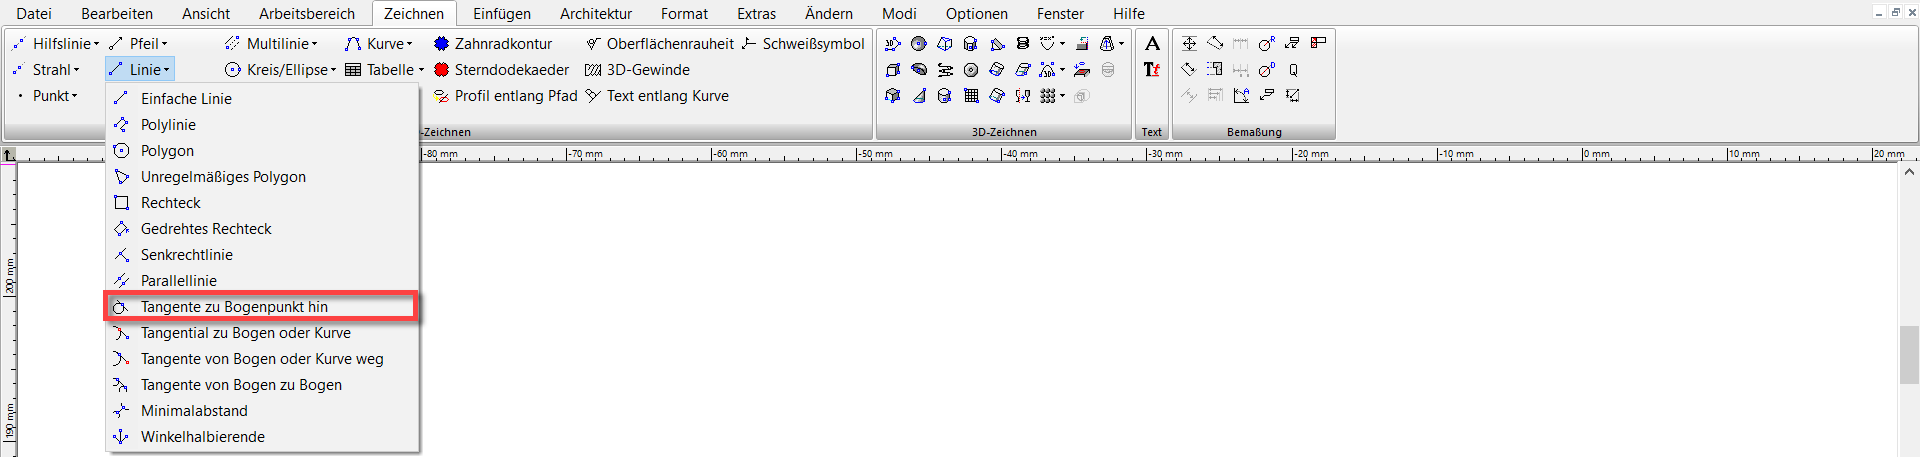Viewport: 1920px width, 457px height.
Task: Switch to the Einfügen tab
Action: coord(502,13)
